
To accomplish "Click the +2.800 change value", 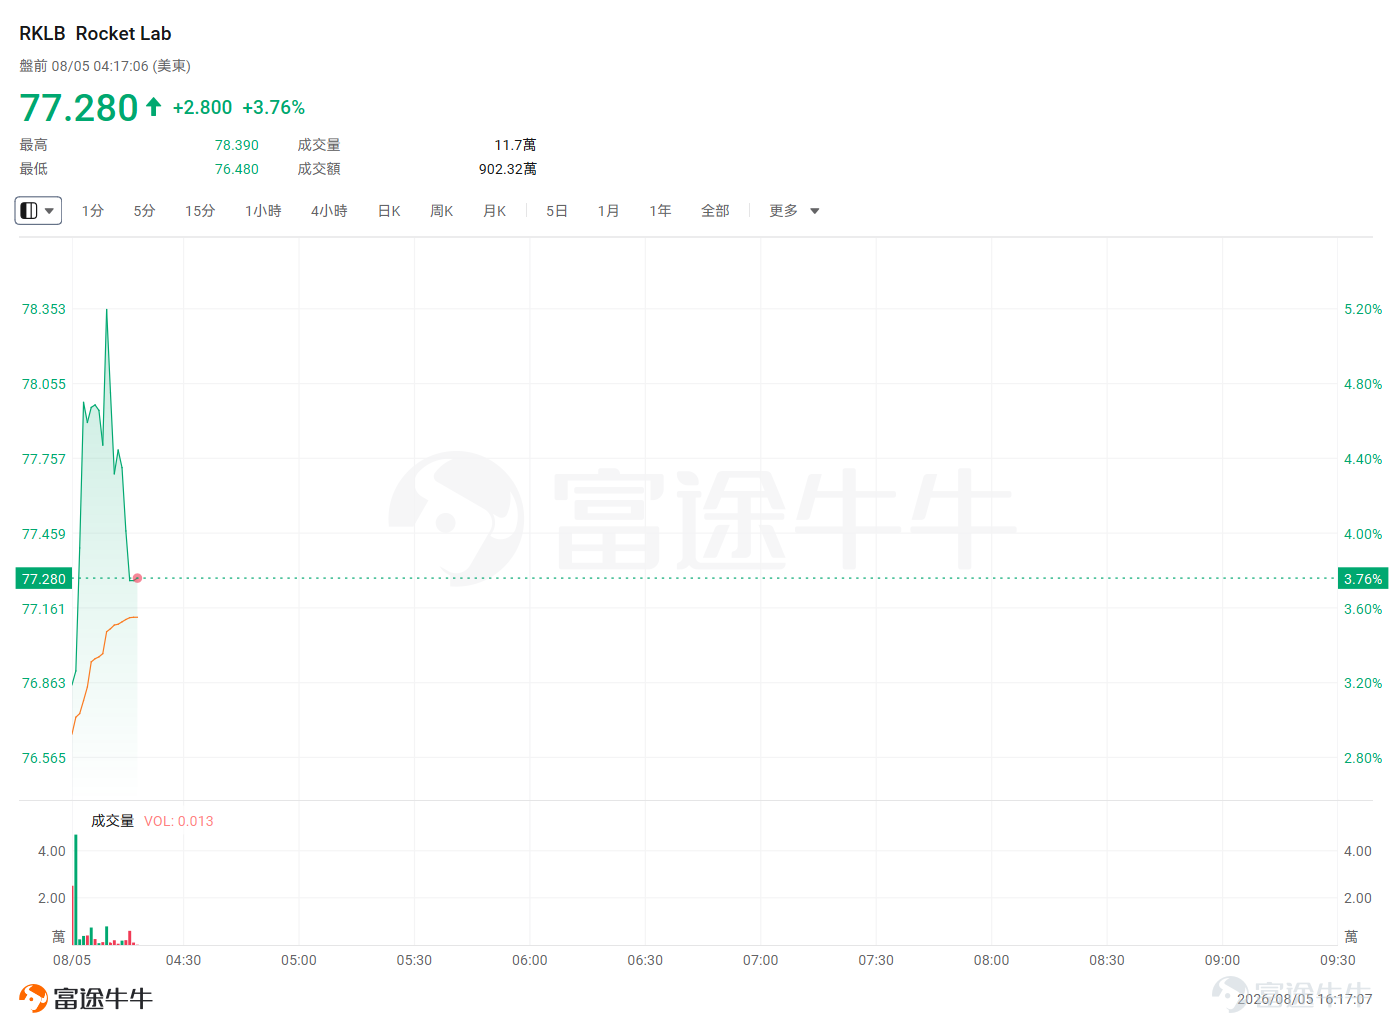I will coord(202,108).
